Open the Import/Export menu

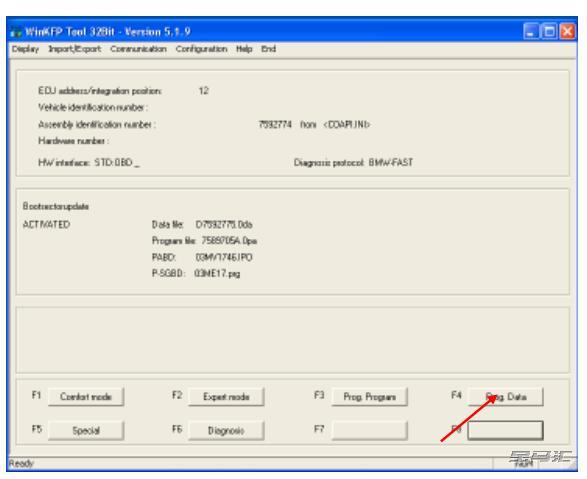click(74, 49)
